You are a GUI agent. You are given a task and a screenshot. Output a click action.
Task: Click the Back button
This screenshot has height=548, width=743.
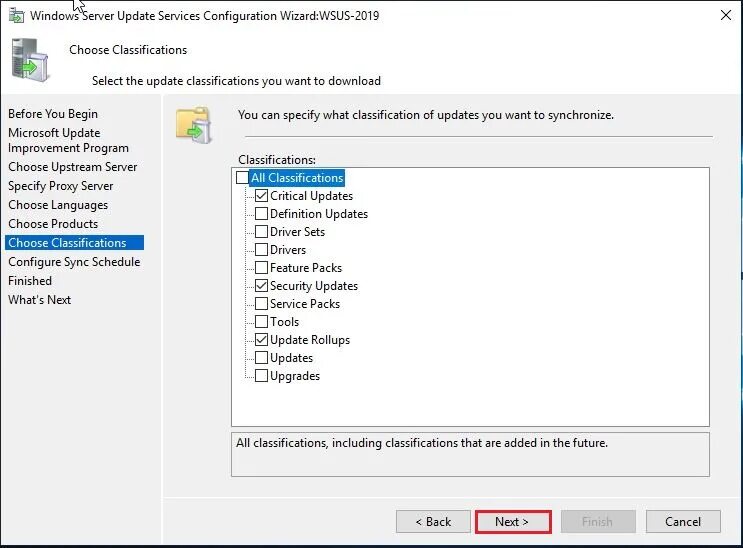pyautogui.click(x=433, y=522)
